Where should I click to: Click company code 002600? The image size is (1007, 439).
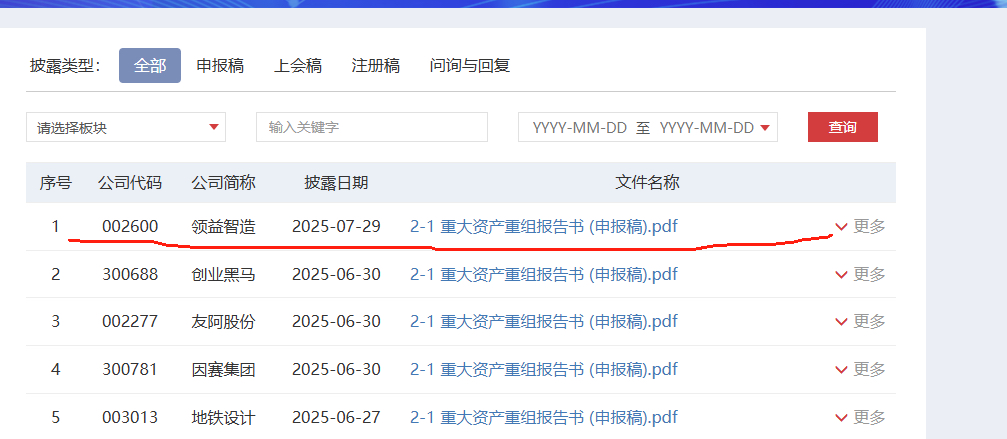coord(130,227)
